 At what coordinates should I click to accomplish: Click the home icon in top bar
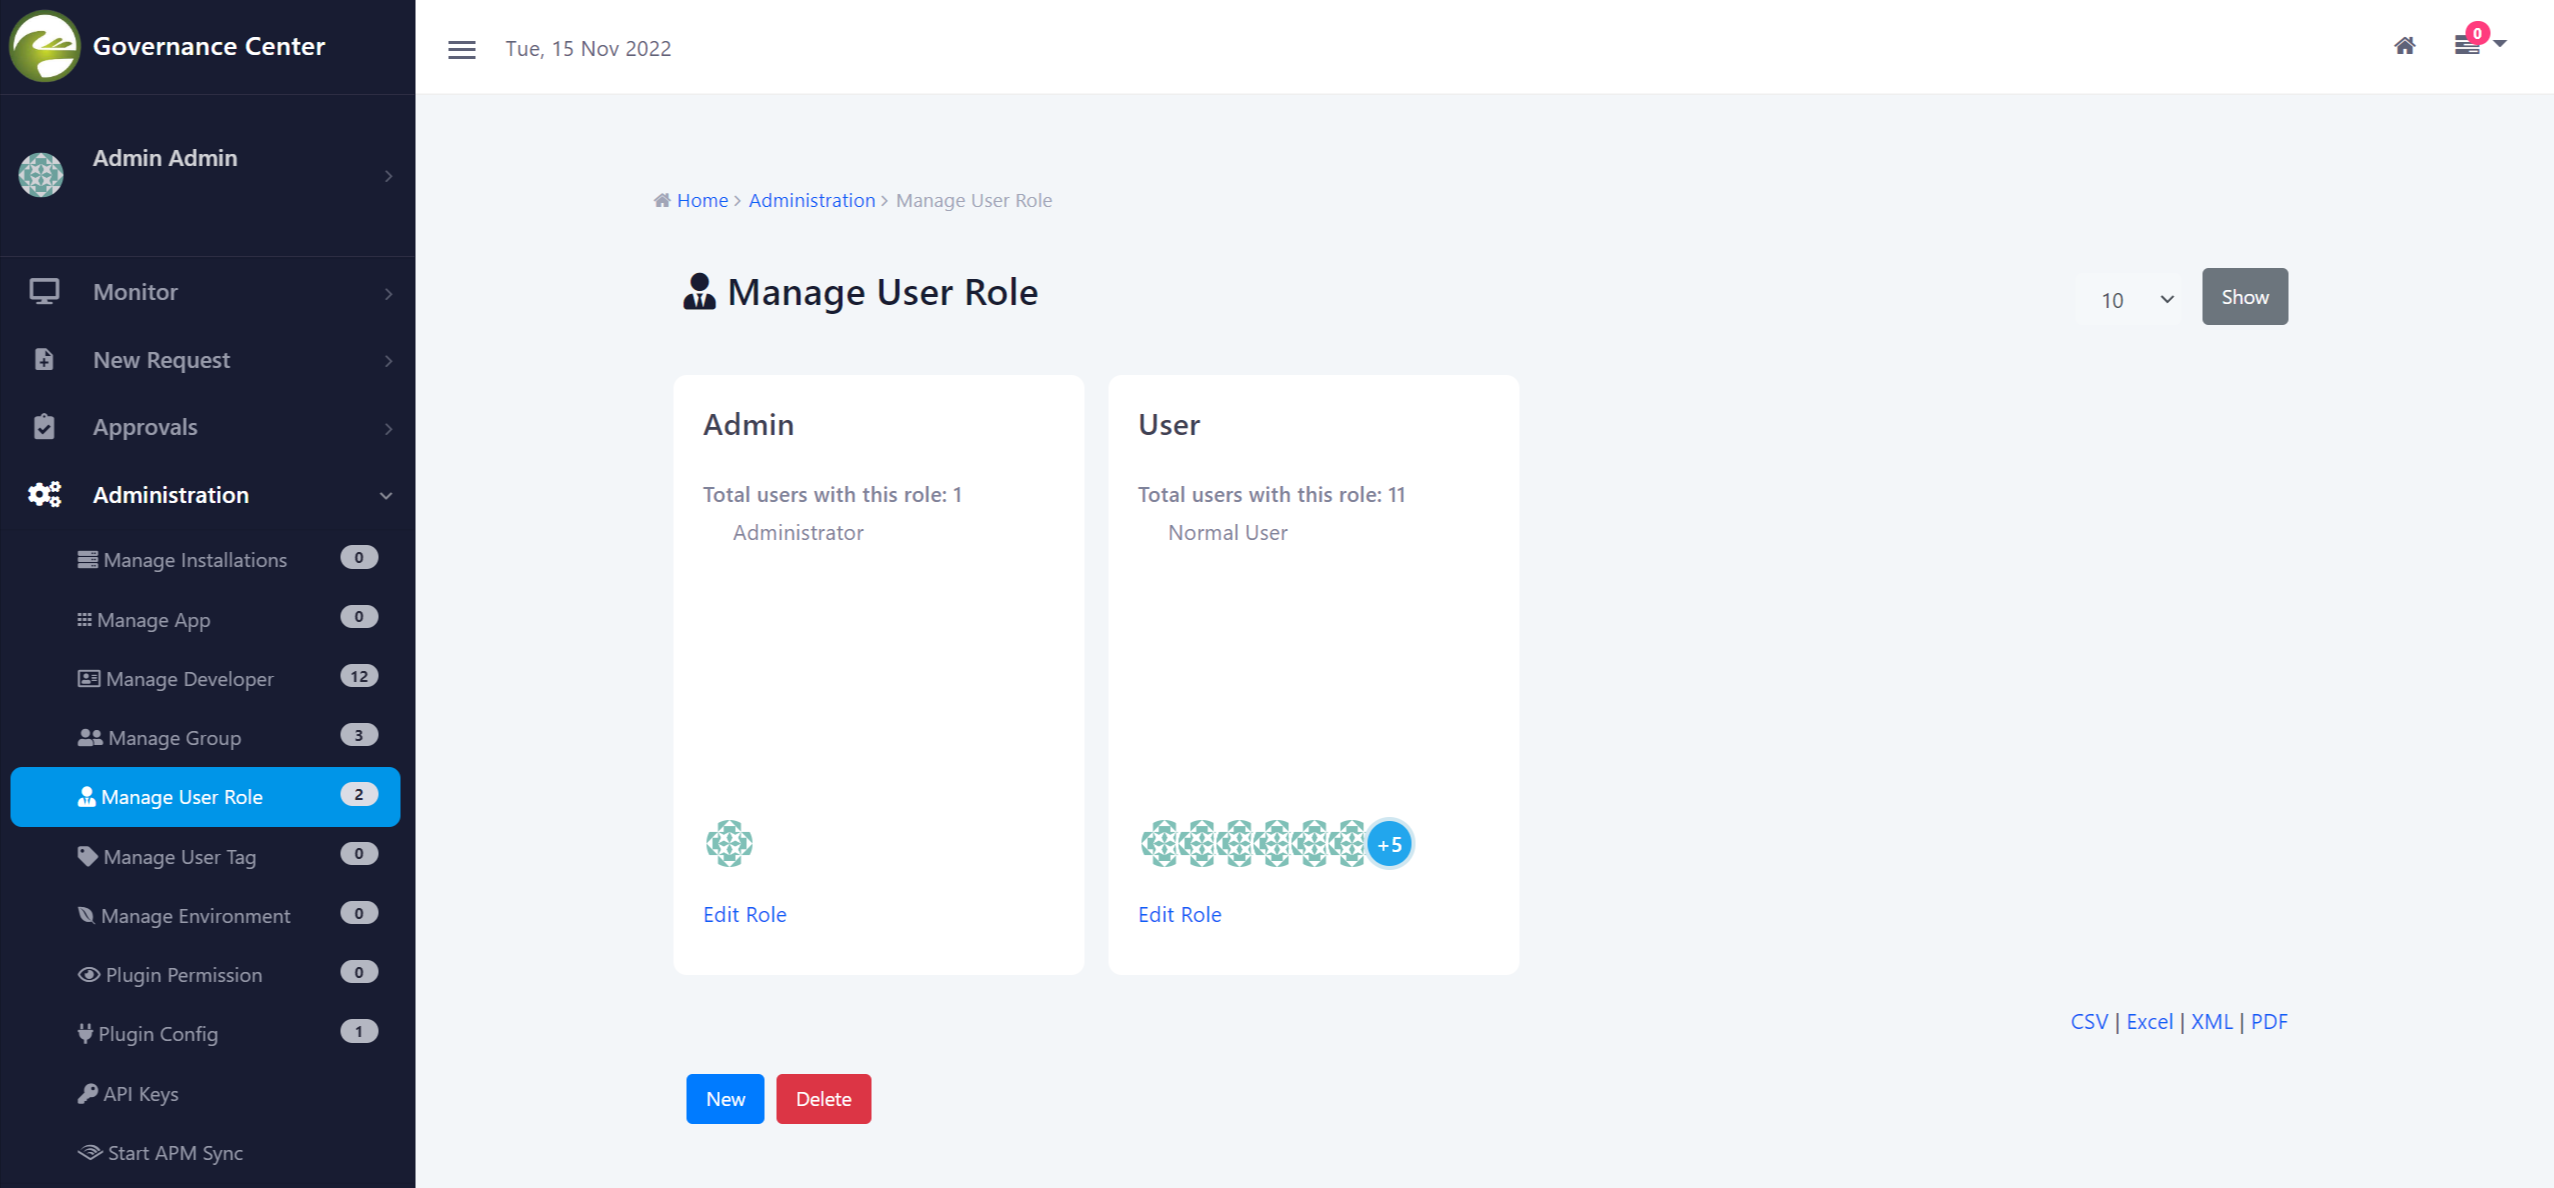pyautogui.click(x=2404, y=46)
